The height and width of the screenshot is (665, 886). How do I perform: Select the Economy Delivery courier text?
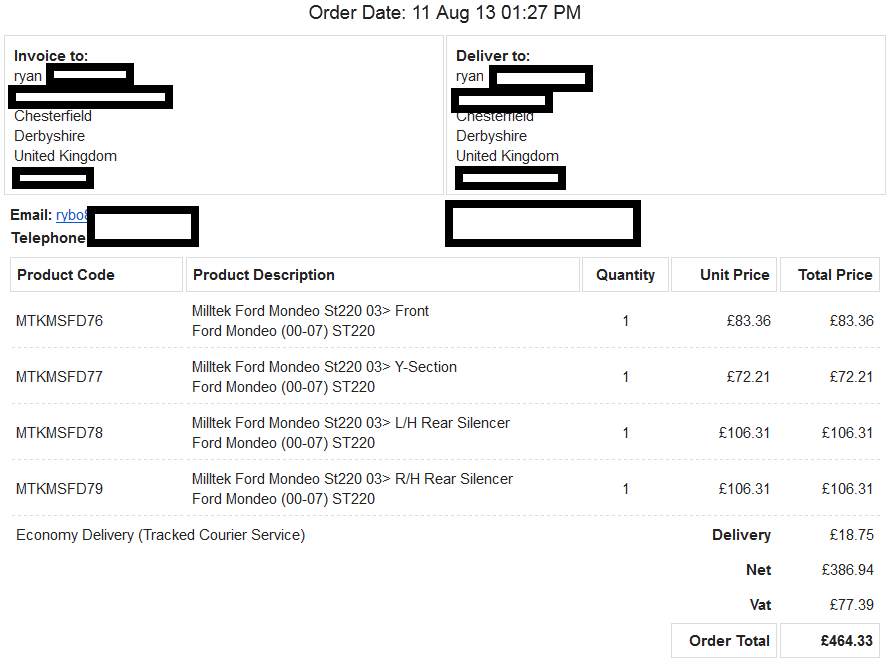tap(160, 535)
